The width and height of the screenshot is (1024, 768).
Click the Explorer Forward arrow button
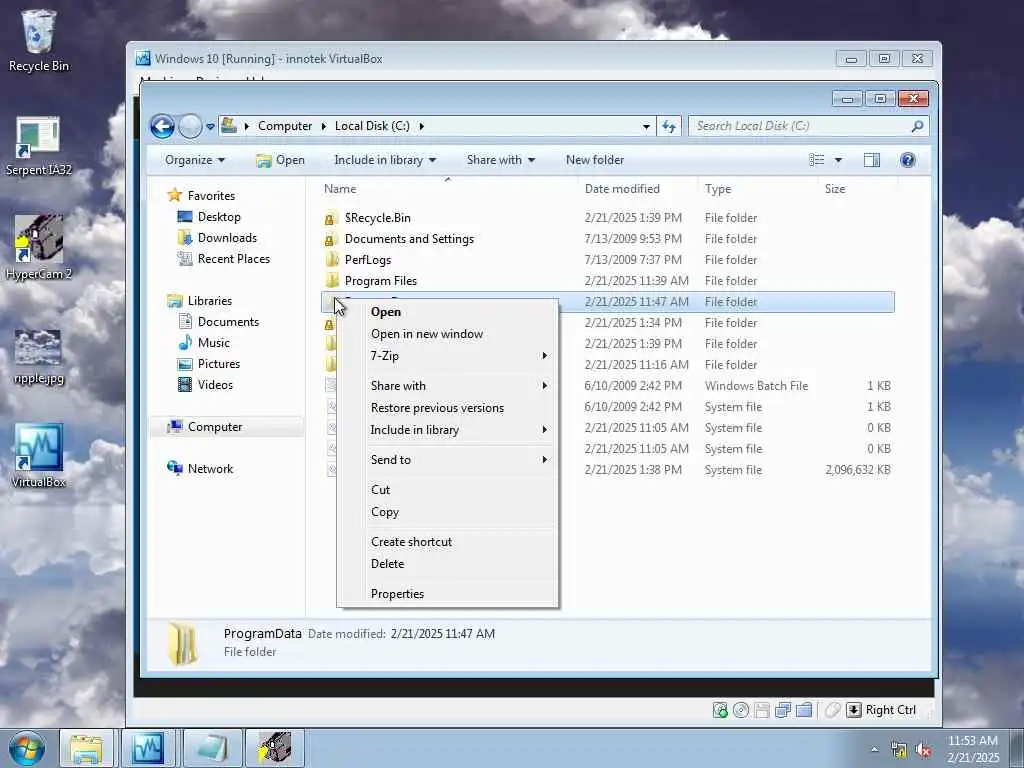pyautogui.click(x=190, y=126)
